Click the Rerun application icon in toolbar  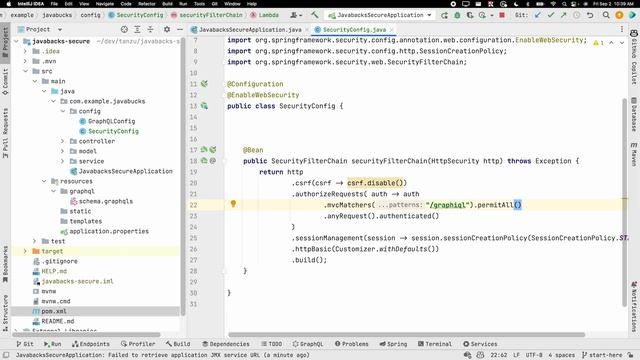point(444,15)
